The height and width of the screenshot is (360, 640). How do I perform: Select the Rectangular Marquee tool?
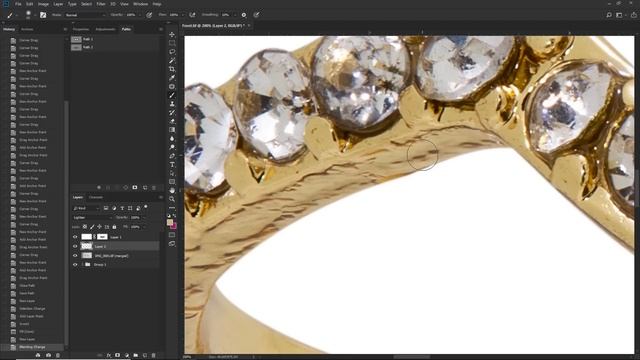click(172, 43)
